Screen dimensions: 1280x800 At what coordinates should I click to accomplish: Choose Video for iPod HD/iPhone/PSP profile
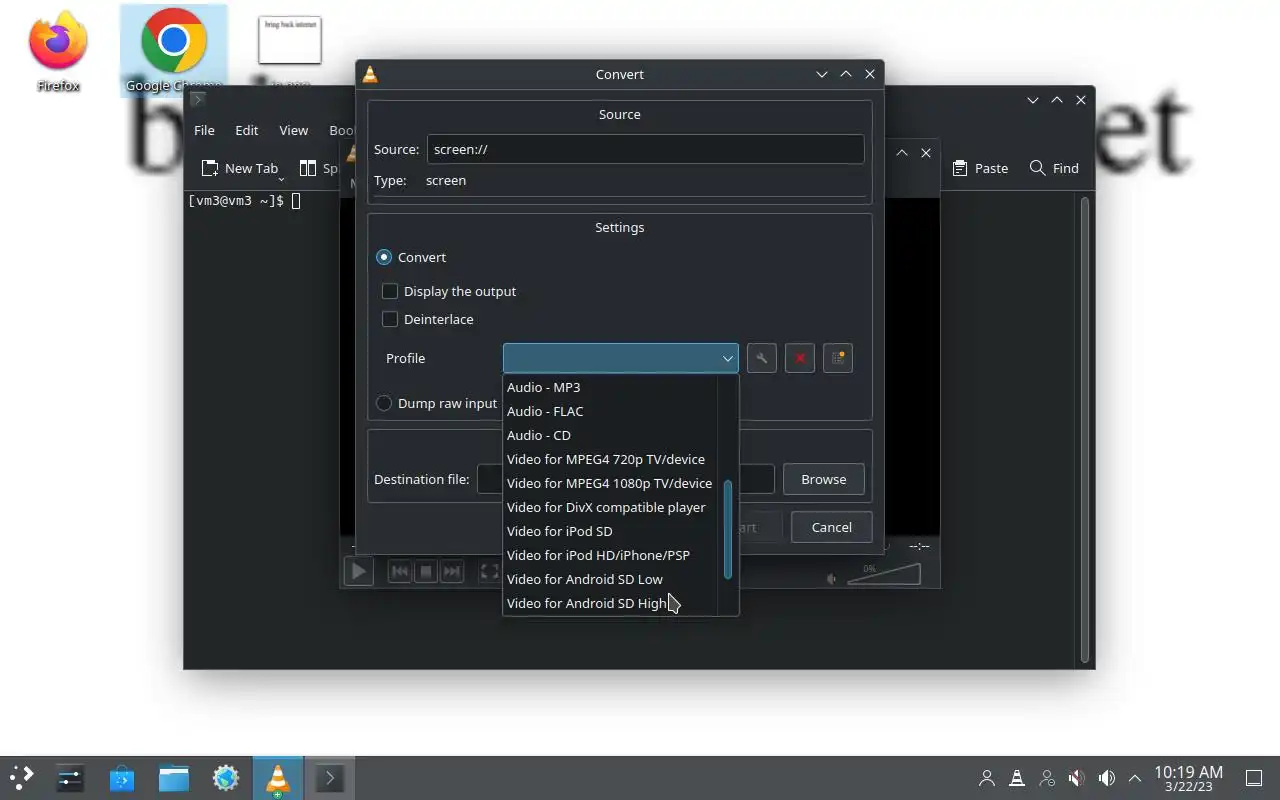[x=611, y=555]
